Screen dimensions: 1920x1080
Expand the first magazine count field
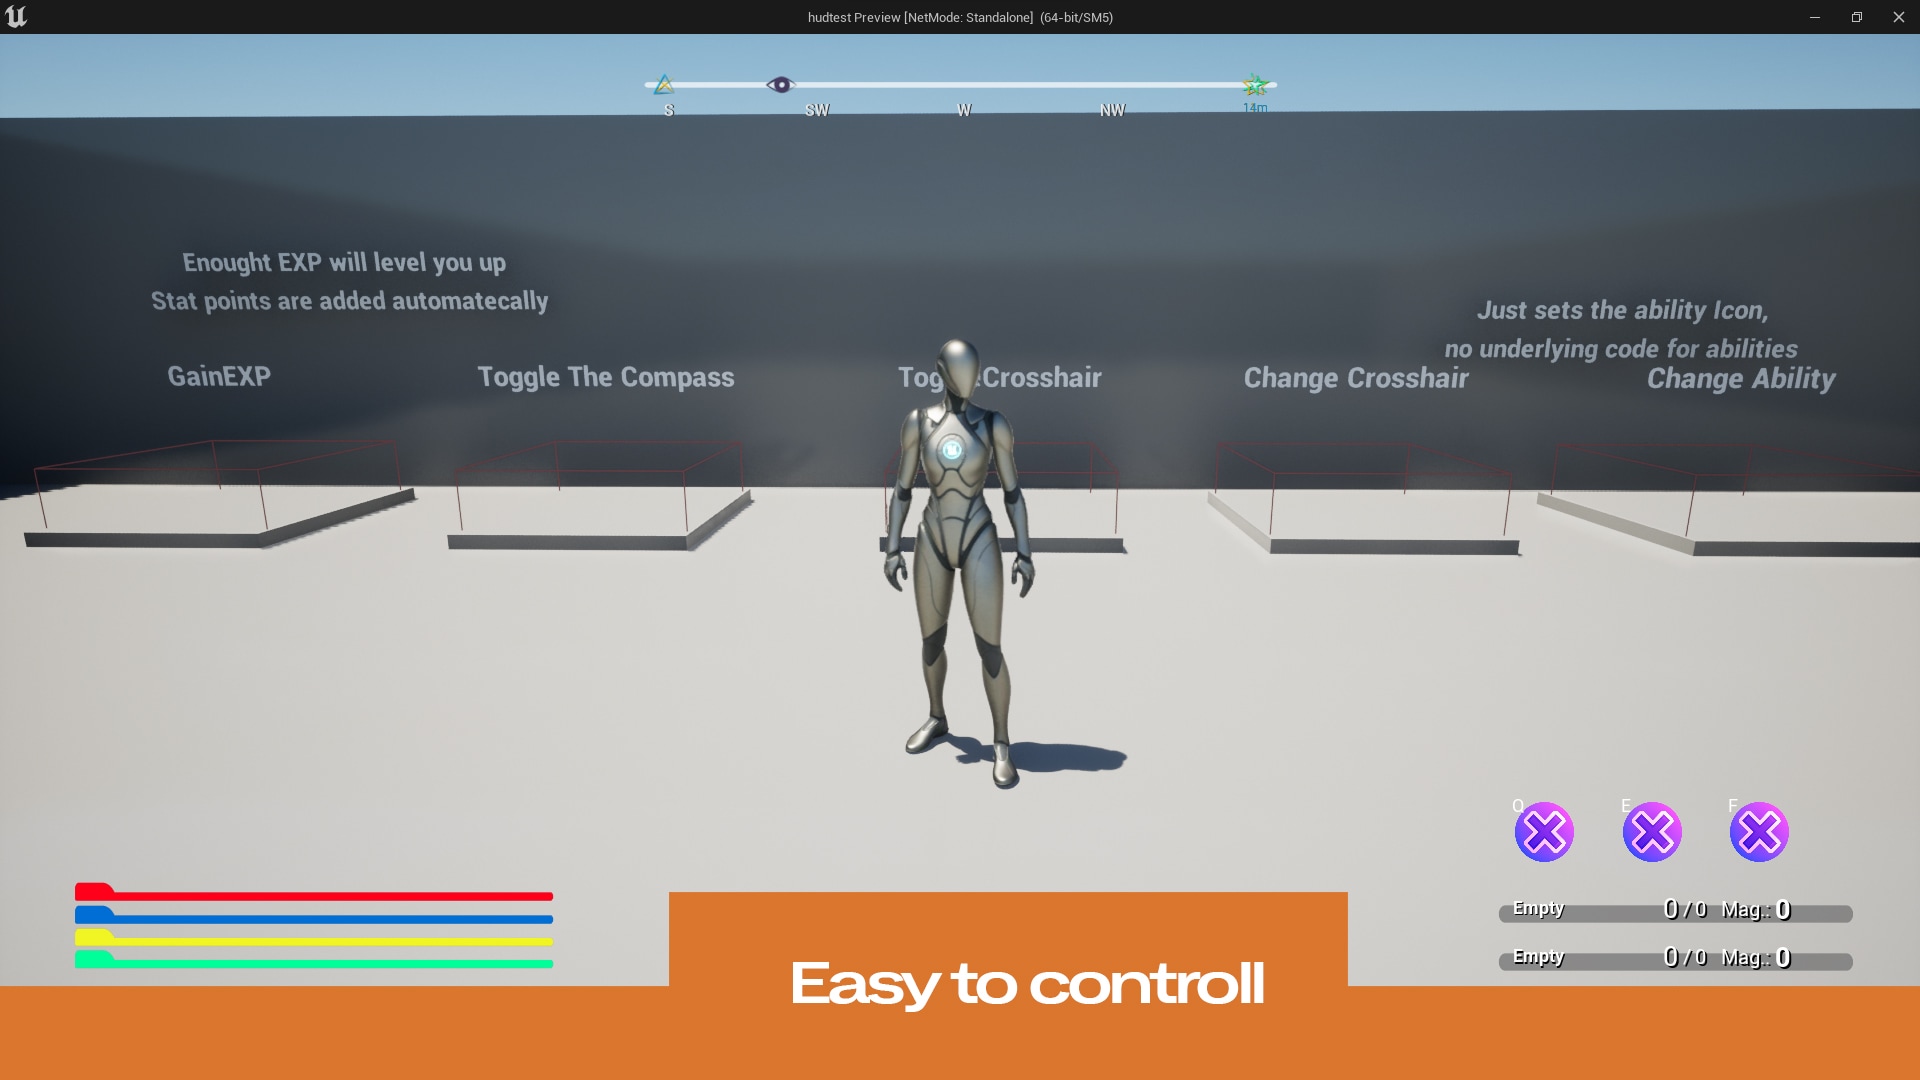pos(1782,907)
